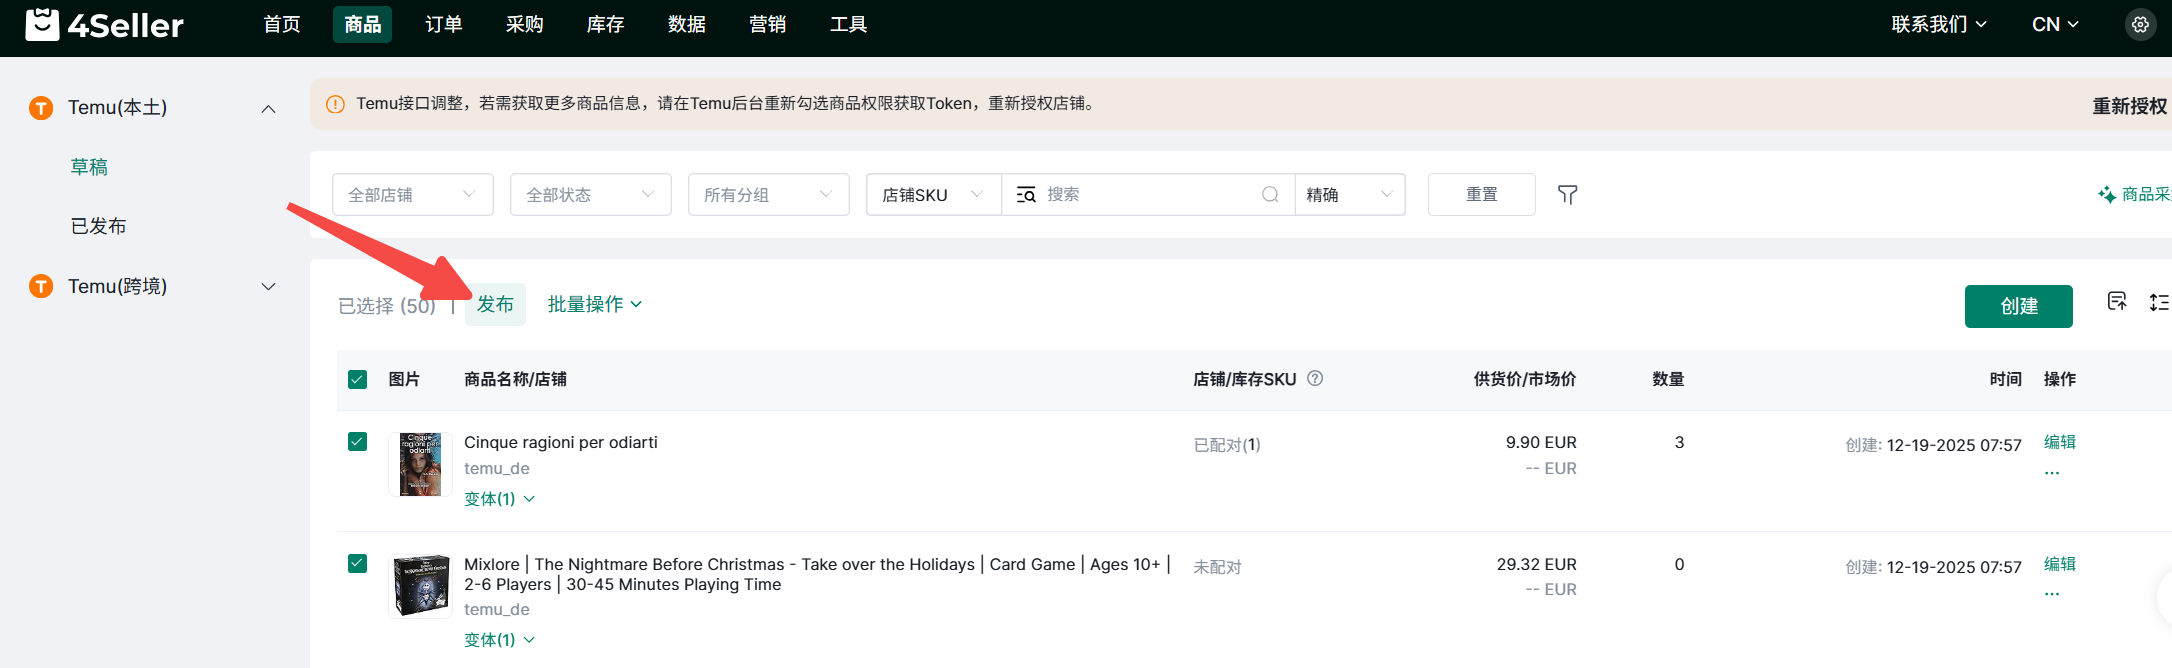The width and height of the screenshot is (2172, 668).
Task: Open settings gear in top bar
Action: click(x=2140, y=25)
